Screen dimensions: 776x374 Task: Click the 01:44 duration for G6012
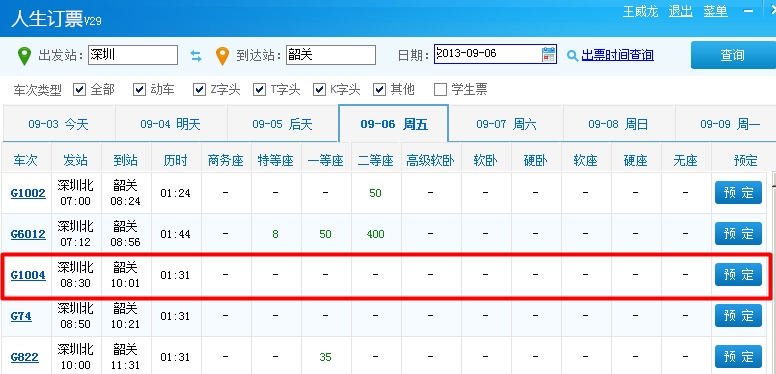click(x=176, y=234)
